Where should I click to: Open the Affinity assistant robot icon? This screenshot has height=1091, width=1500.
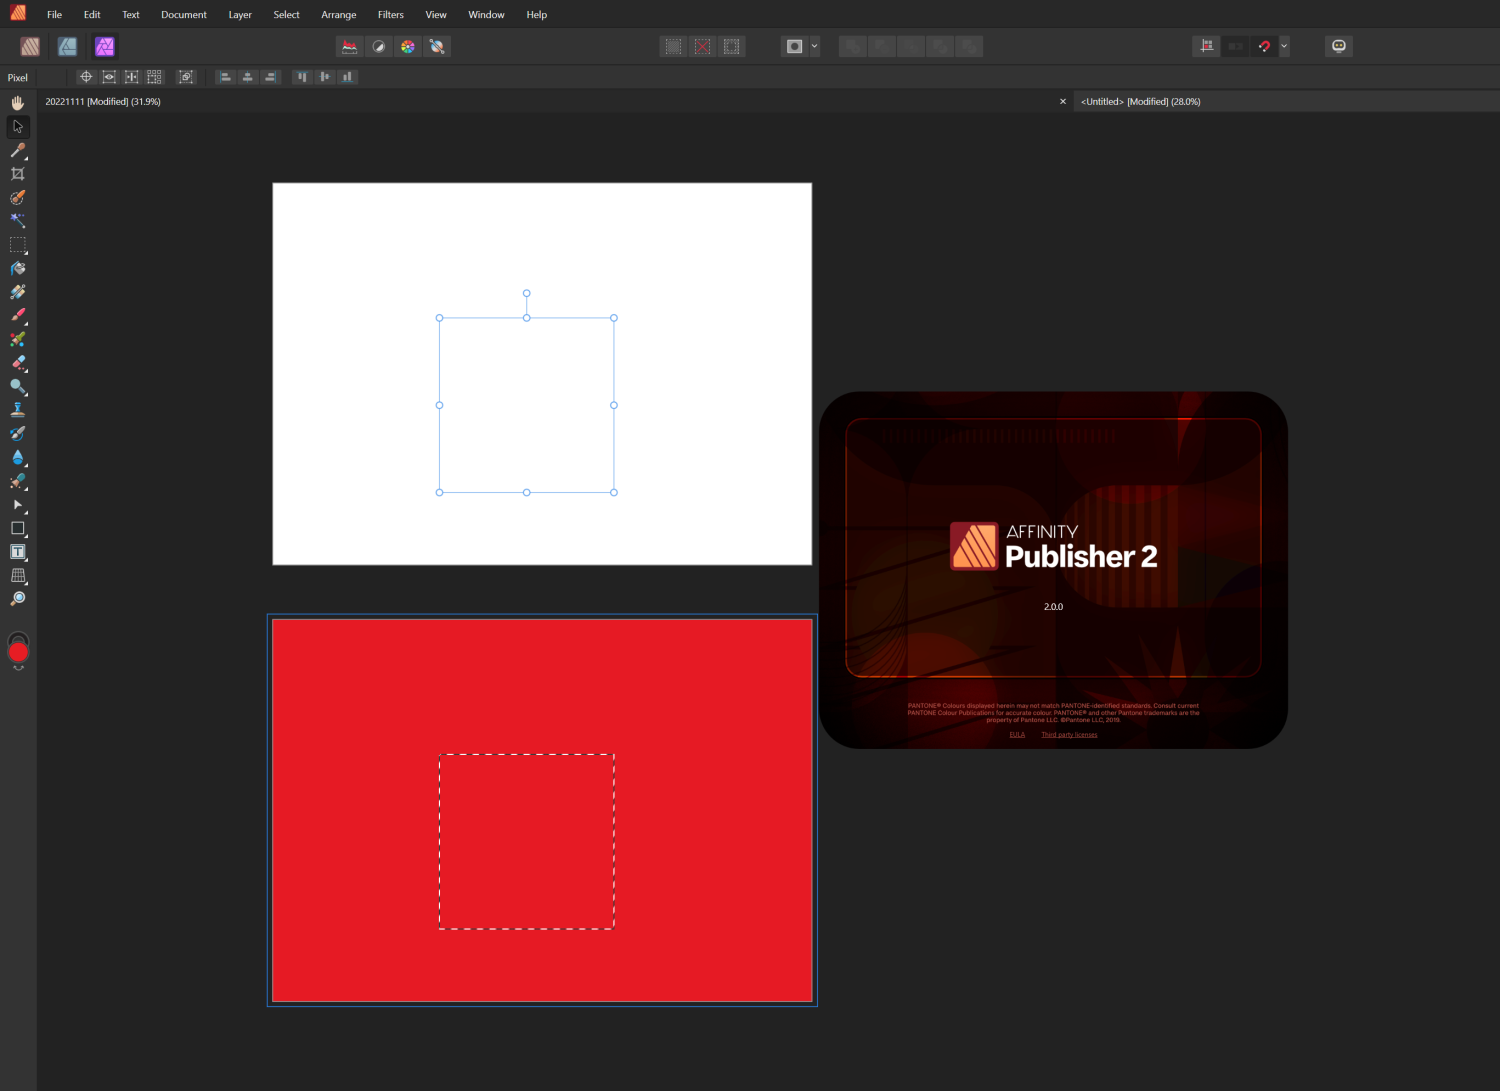[x=1339, y=46]
